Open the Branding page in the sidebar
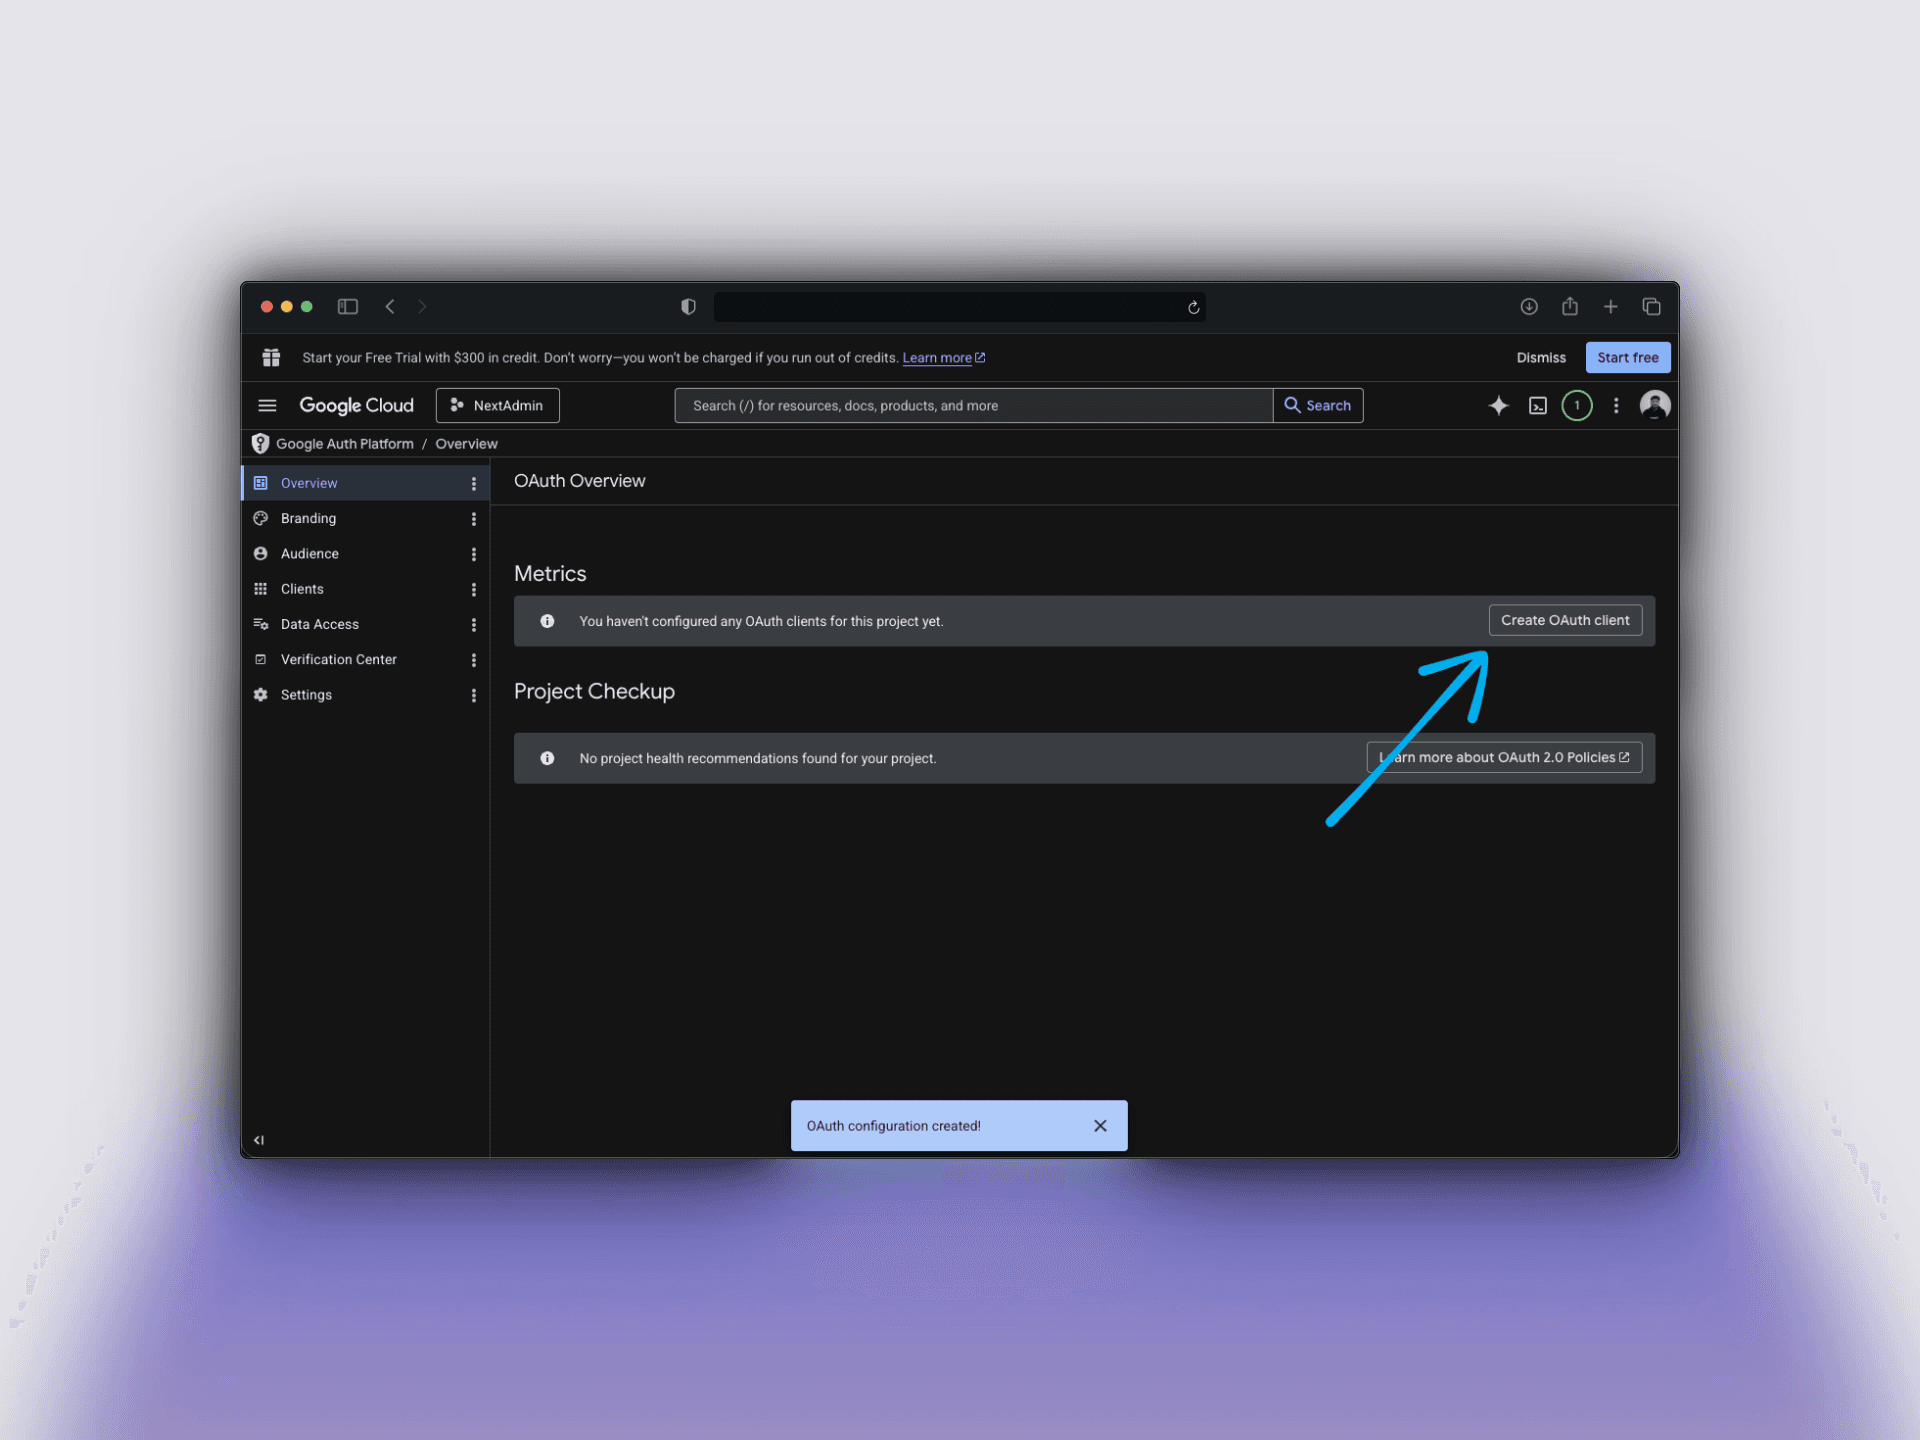 [x=308, y=518]
